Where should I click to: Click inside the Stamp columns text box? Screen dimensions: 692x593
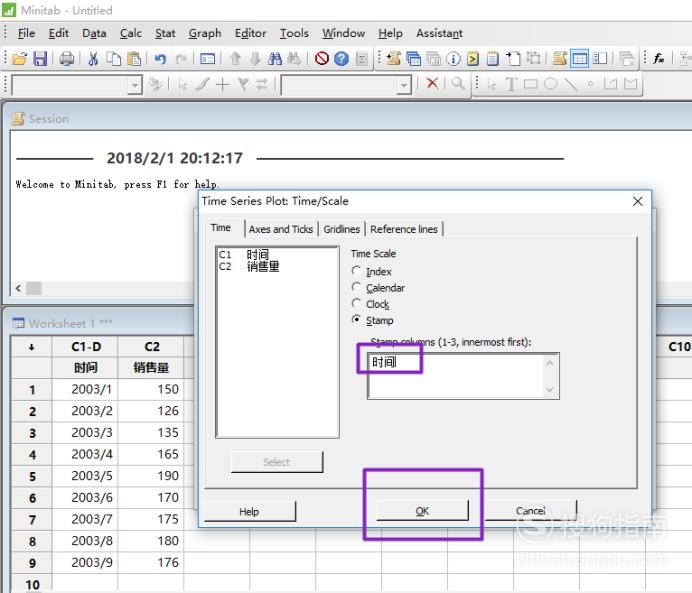[x=463, y=376]
